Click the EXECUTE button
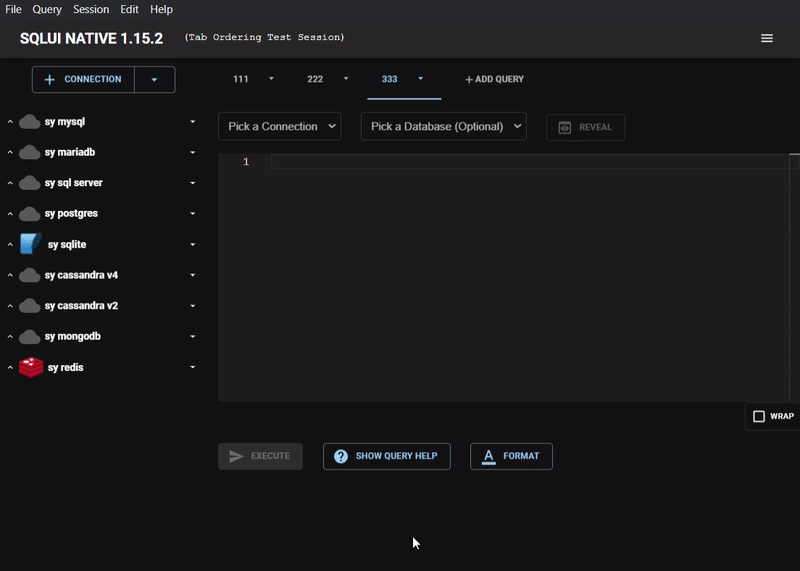This screenshot has width=800, height=571. pyautogui.click(x=260, y=456)
